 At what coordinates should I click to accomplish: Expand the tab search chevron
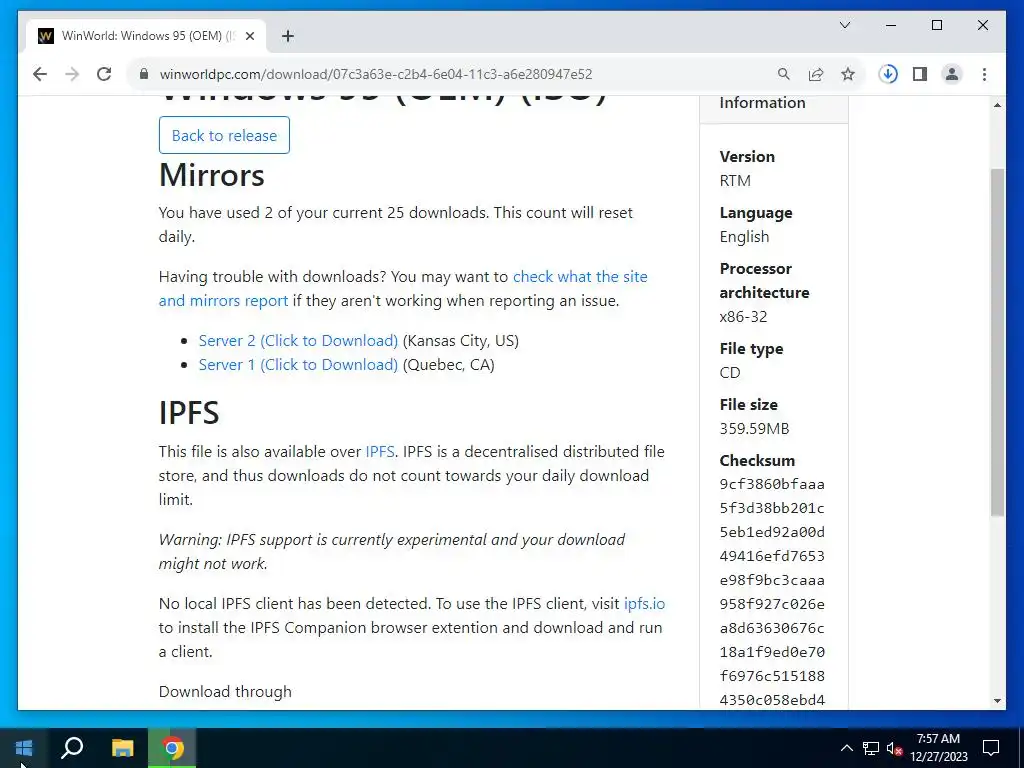coord(844,25)
